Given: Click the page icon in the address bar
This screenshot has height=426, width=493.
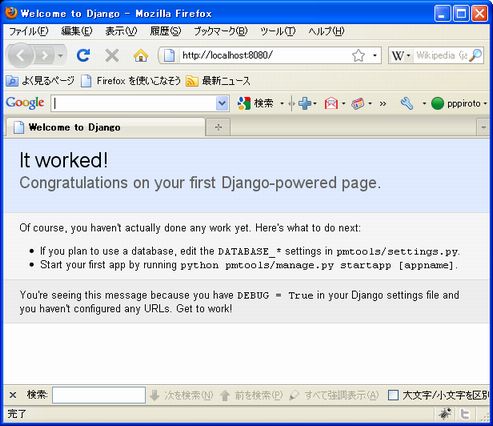Looking at the screenshot, I should tap(169, 55).
